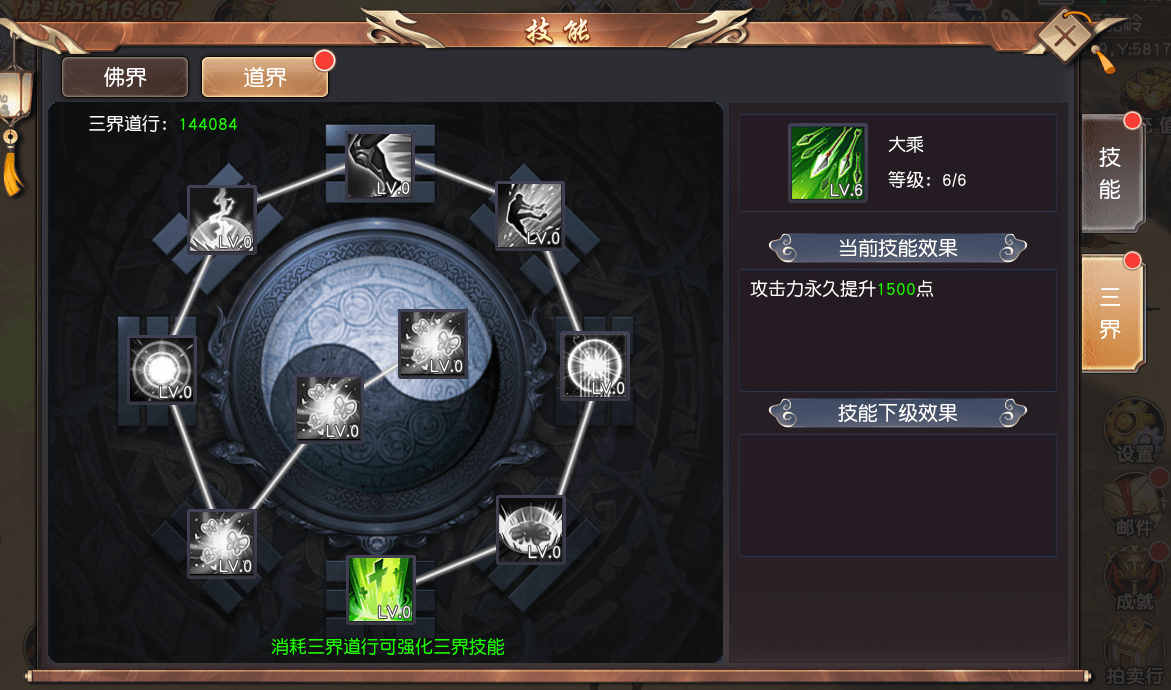Open the 设置 settings gear icon
Screen dimensions: 1171x690
coord(1135,432)
